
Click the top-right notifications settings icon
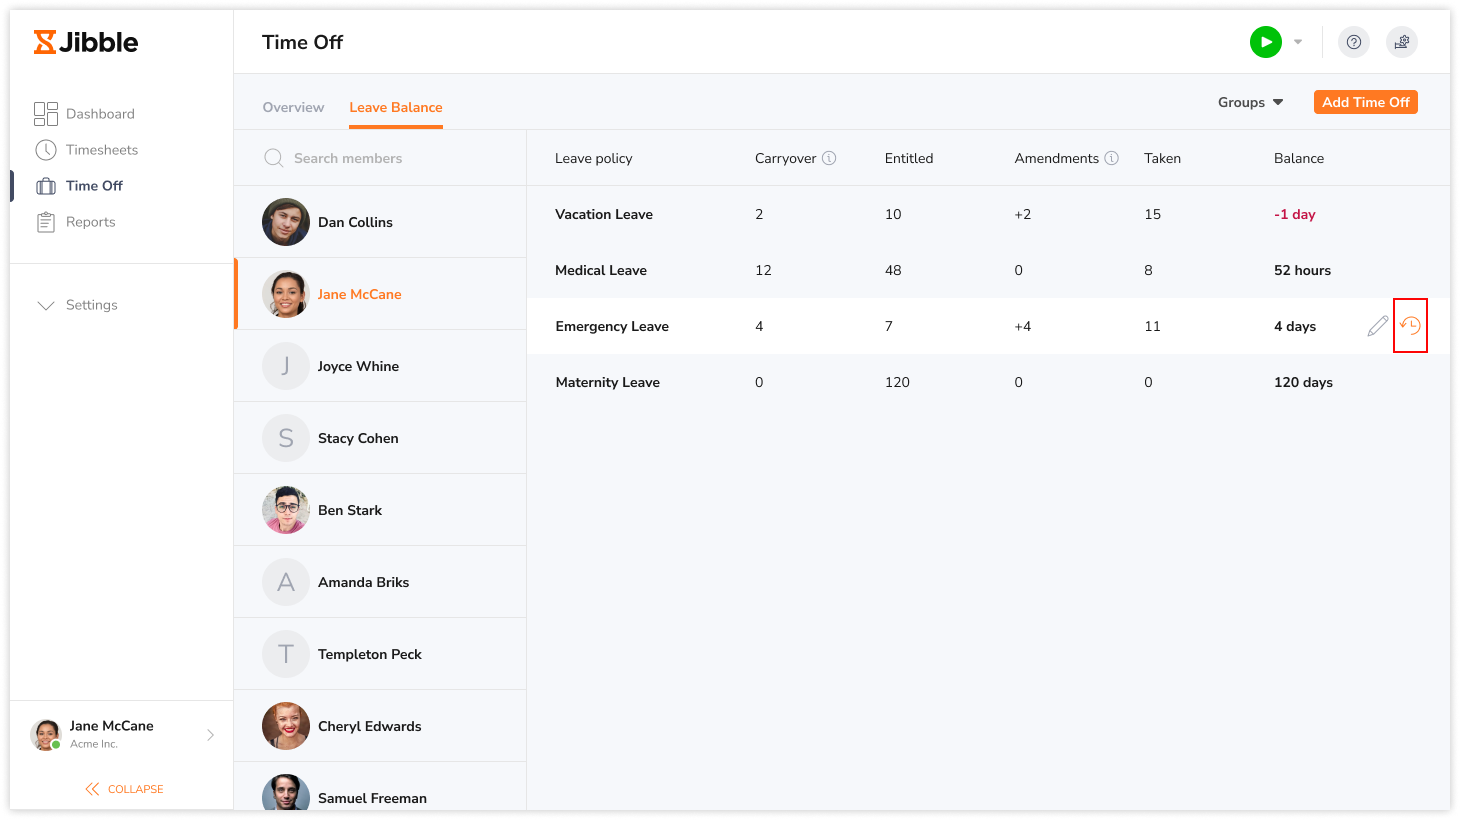pyautogui.click(x=1401, y=42)
